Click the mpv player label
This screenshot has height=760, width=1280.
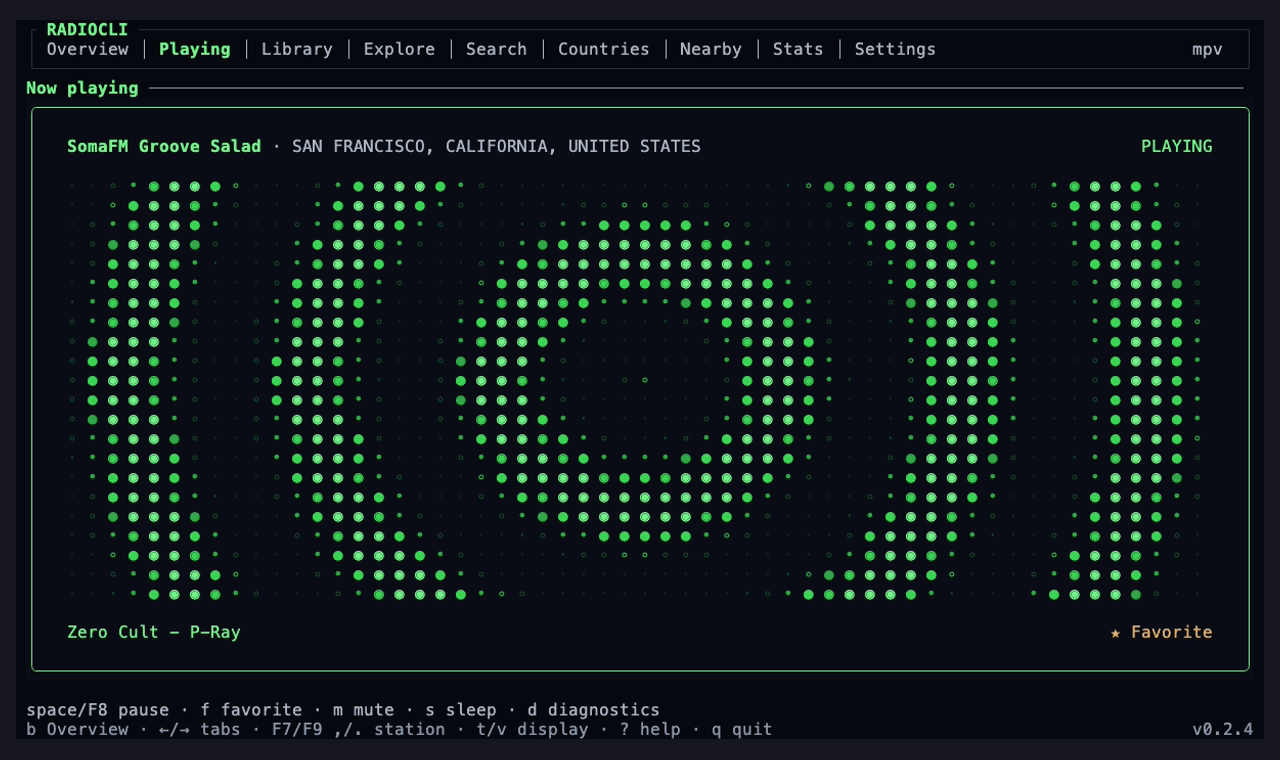[1207, 49]
